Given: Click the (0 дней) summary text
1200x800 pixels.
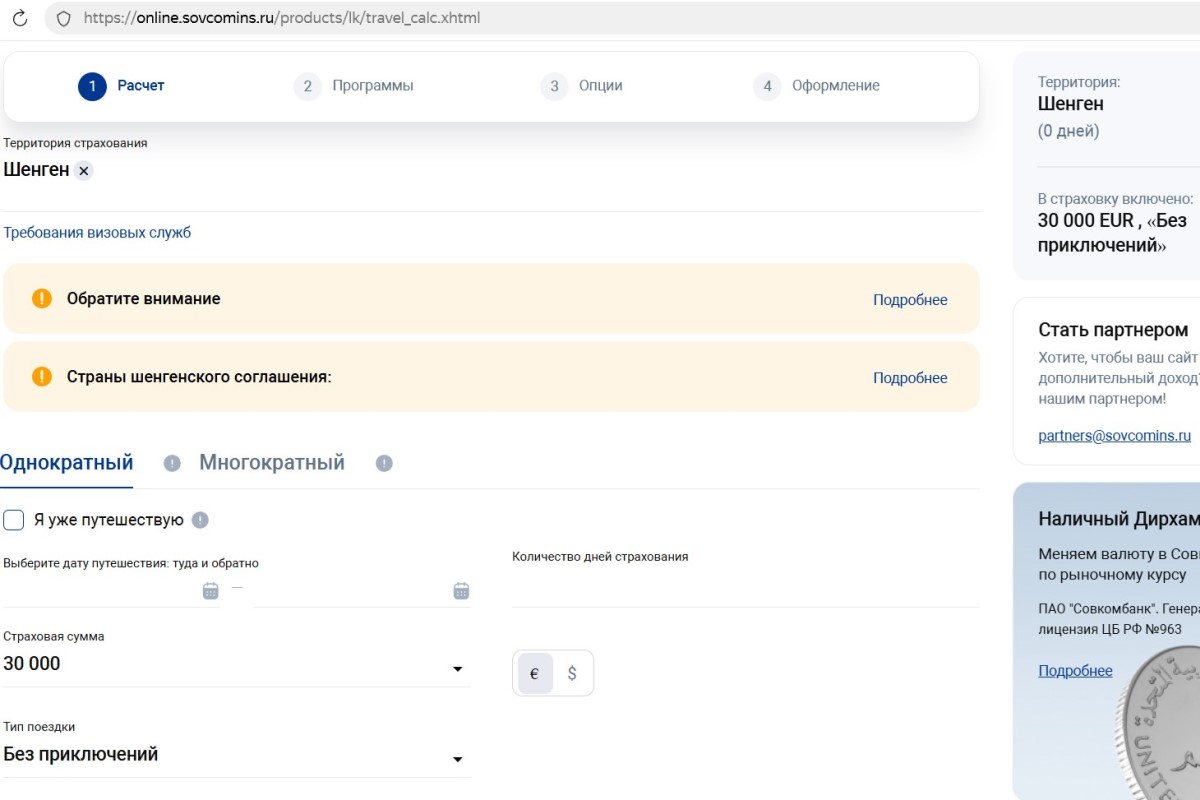Looking at the screenshot, I should coord(1068,131).
